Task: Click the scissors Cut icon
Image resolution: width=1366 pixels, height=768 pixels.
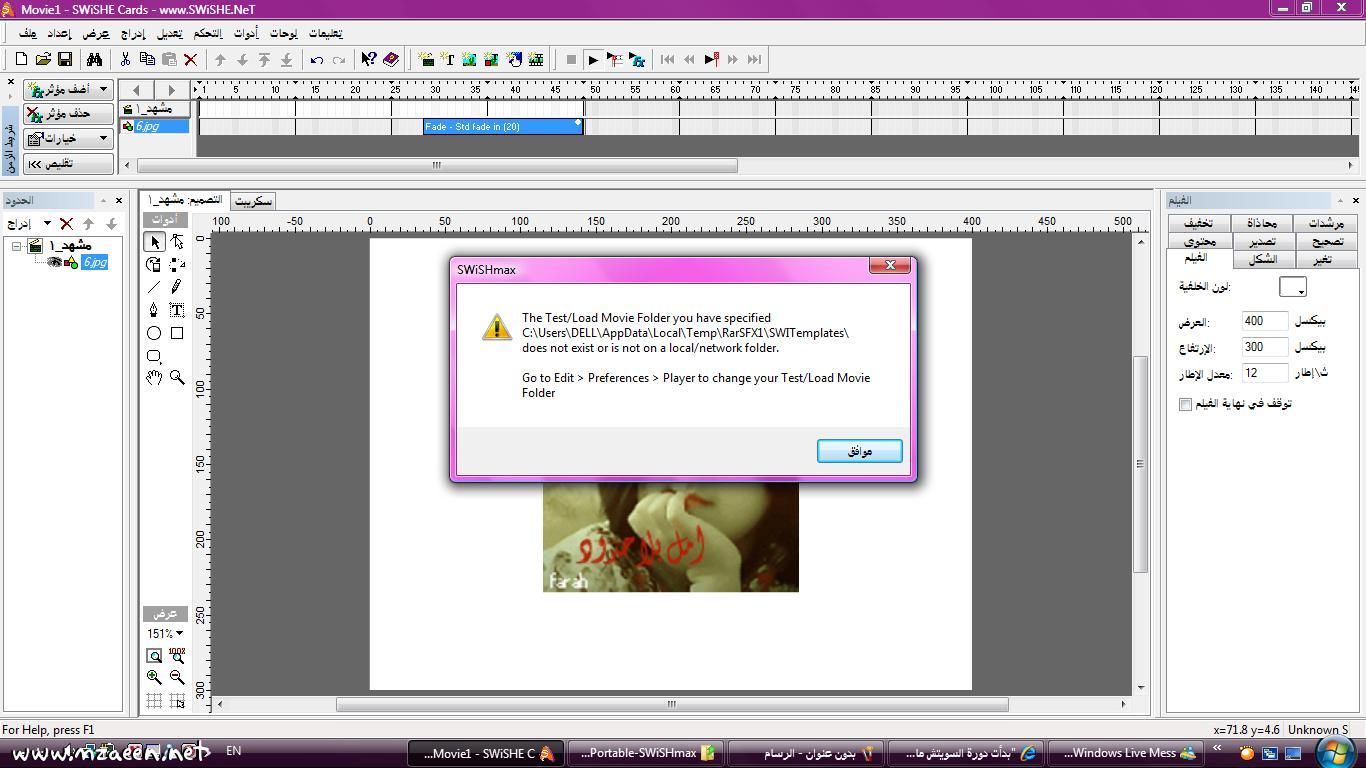Action: [124, 60]
